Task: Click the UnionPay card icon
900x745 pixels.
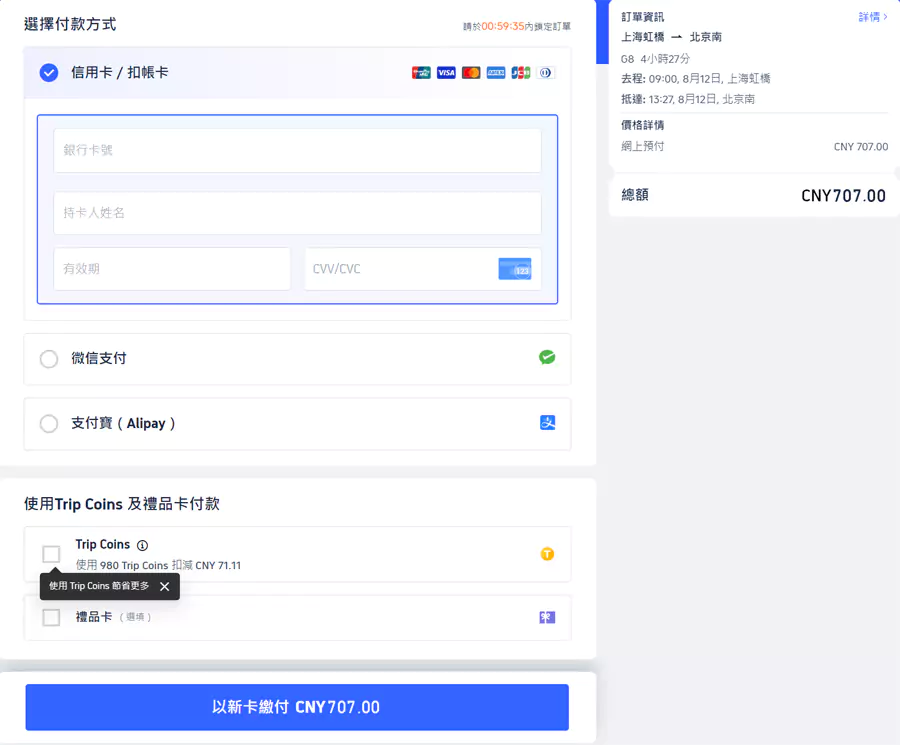Action: pos(421,73)
